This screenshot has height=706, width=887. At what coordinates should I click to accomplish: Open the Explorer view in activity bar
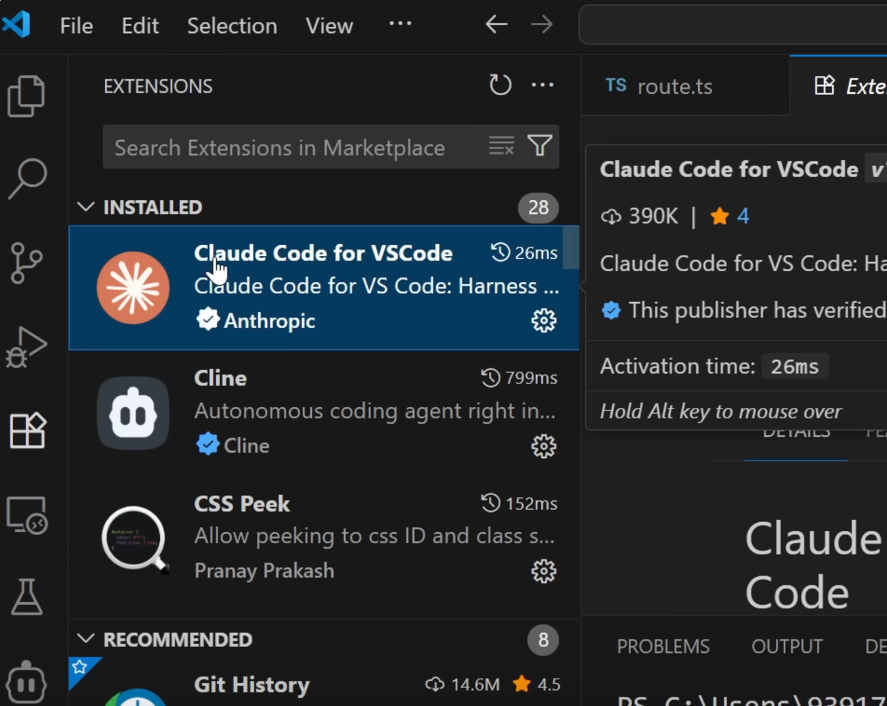27,97
